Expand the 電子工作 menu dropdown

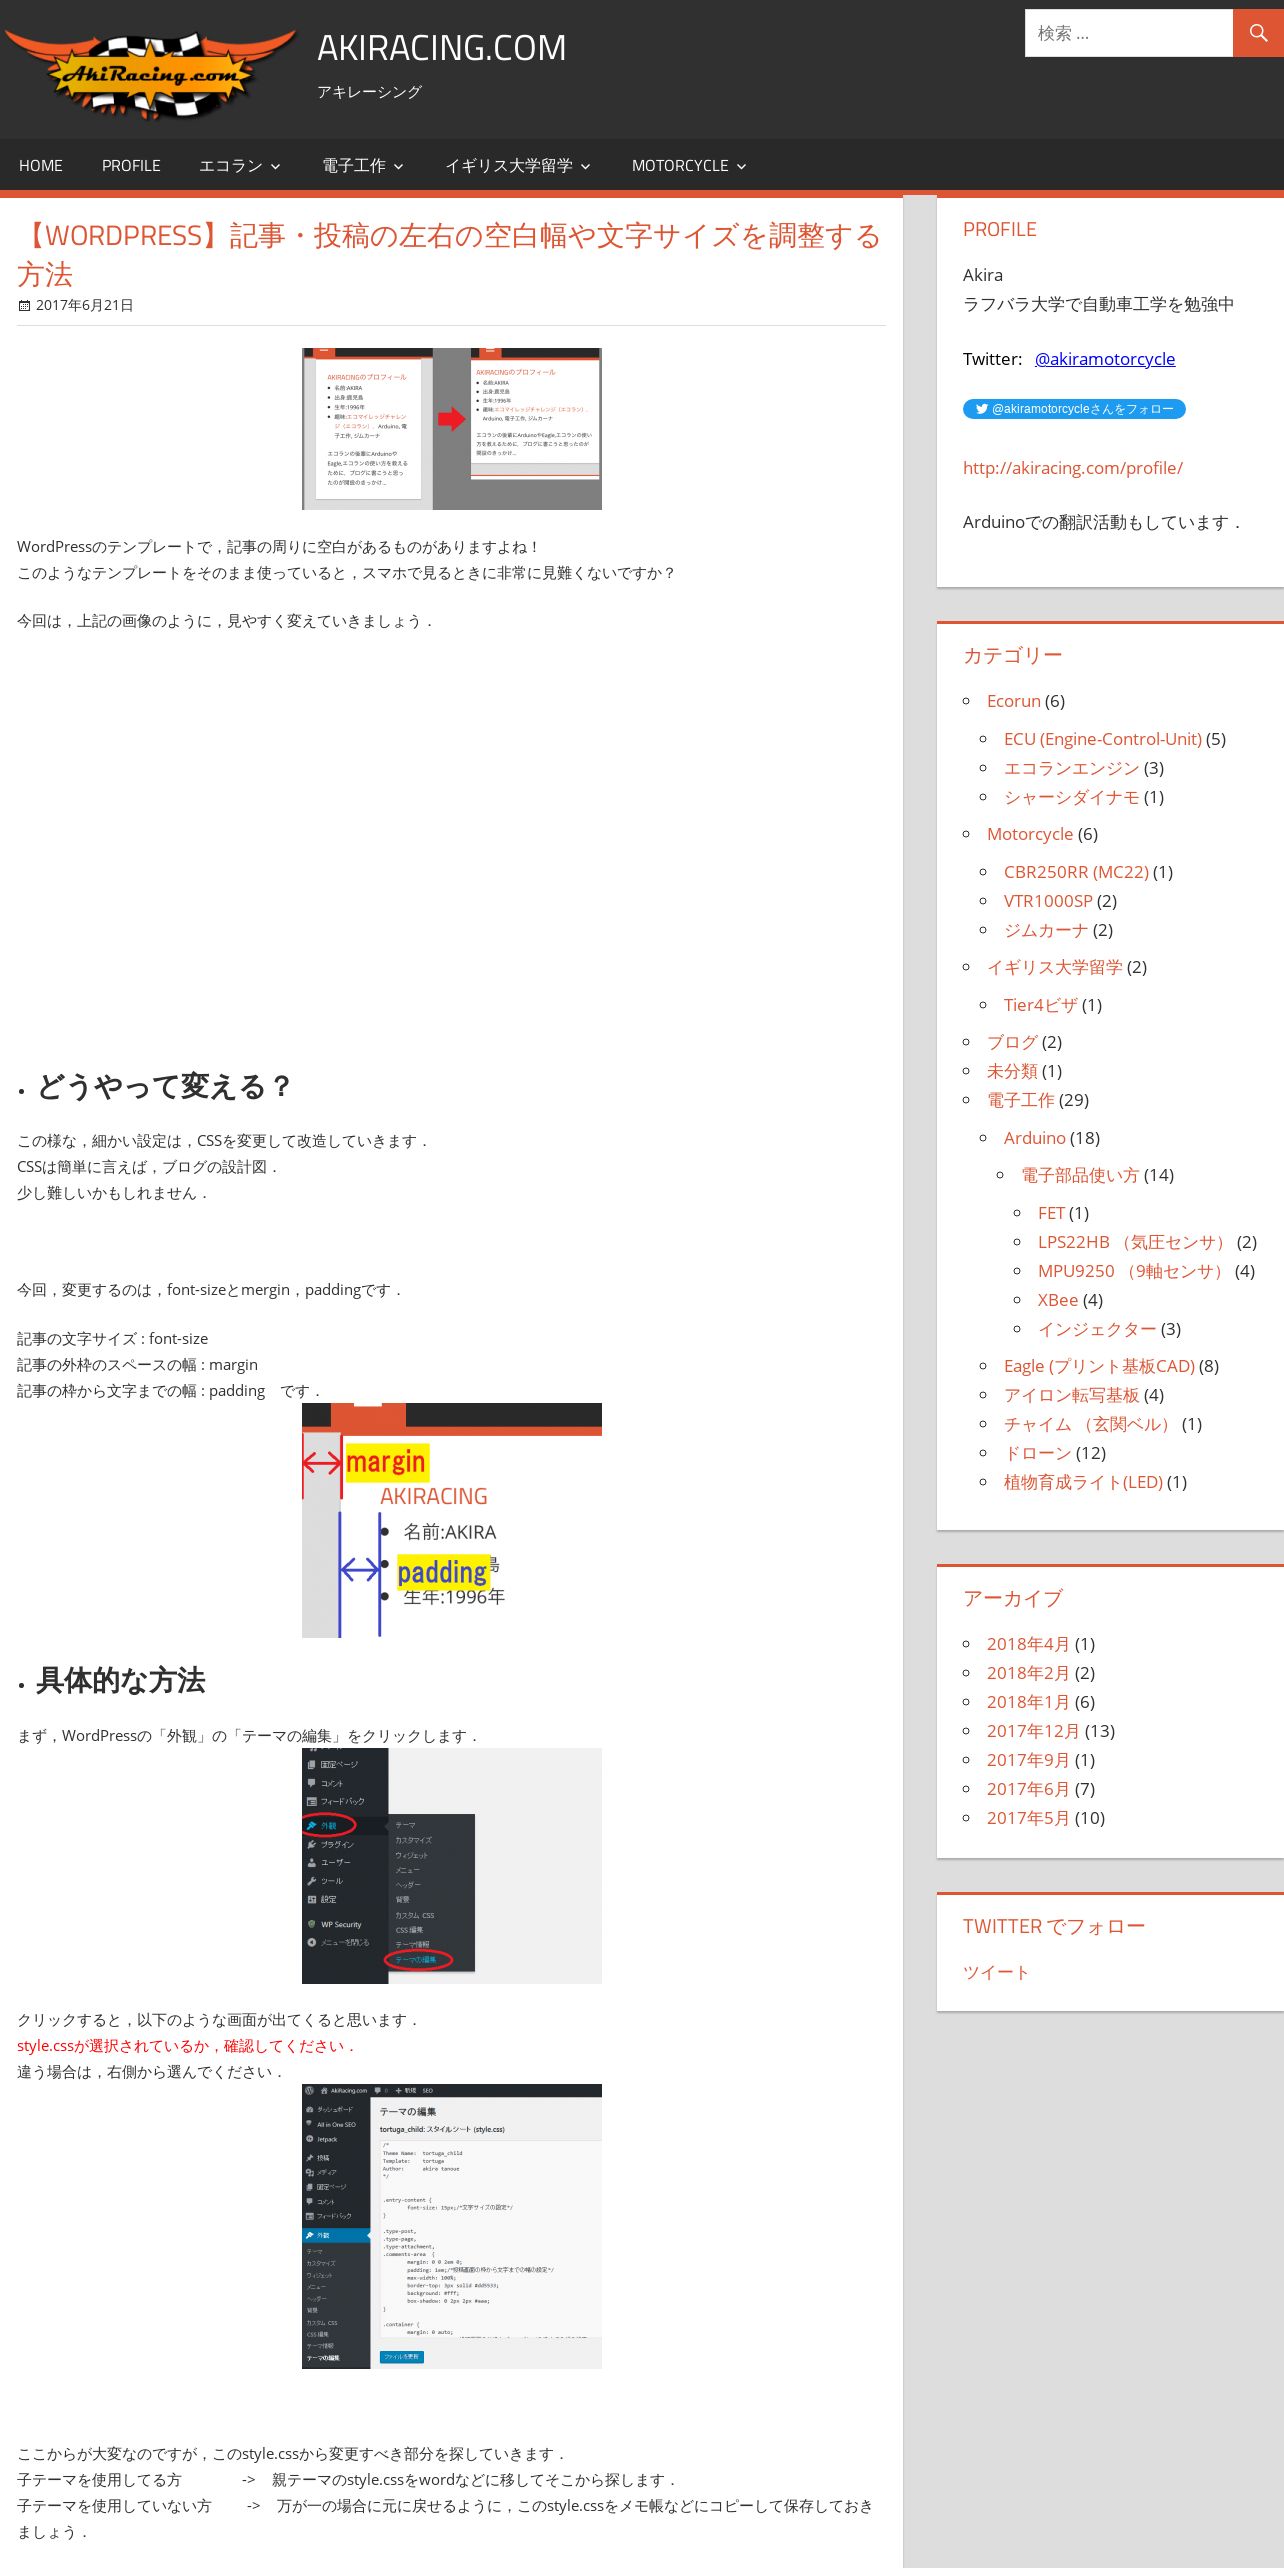[363, 166]
